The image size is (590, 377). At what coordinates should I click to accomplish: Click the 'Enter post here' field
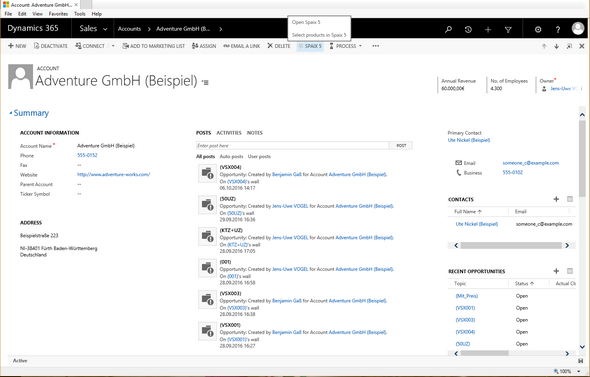click(x=292, y=146)
